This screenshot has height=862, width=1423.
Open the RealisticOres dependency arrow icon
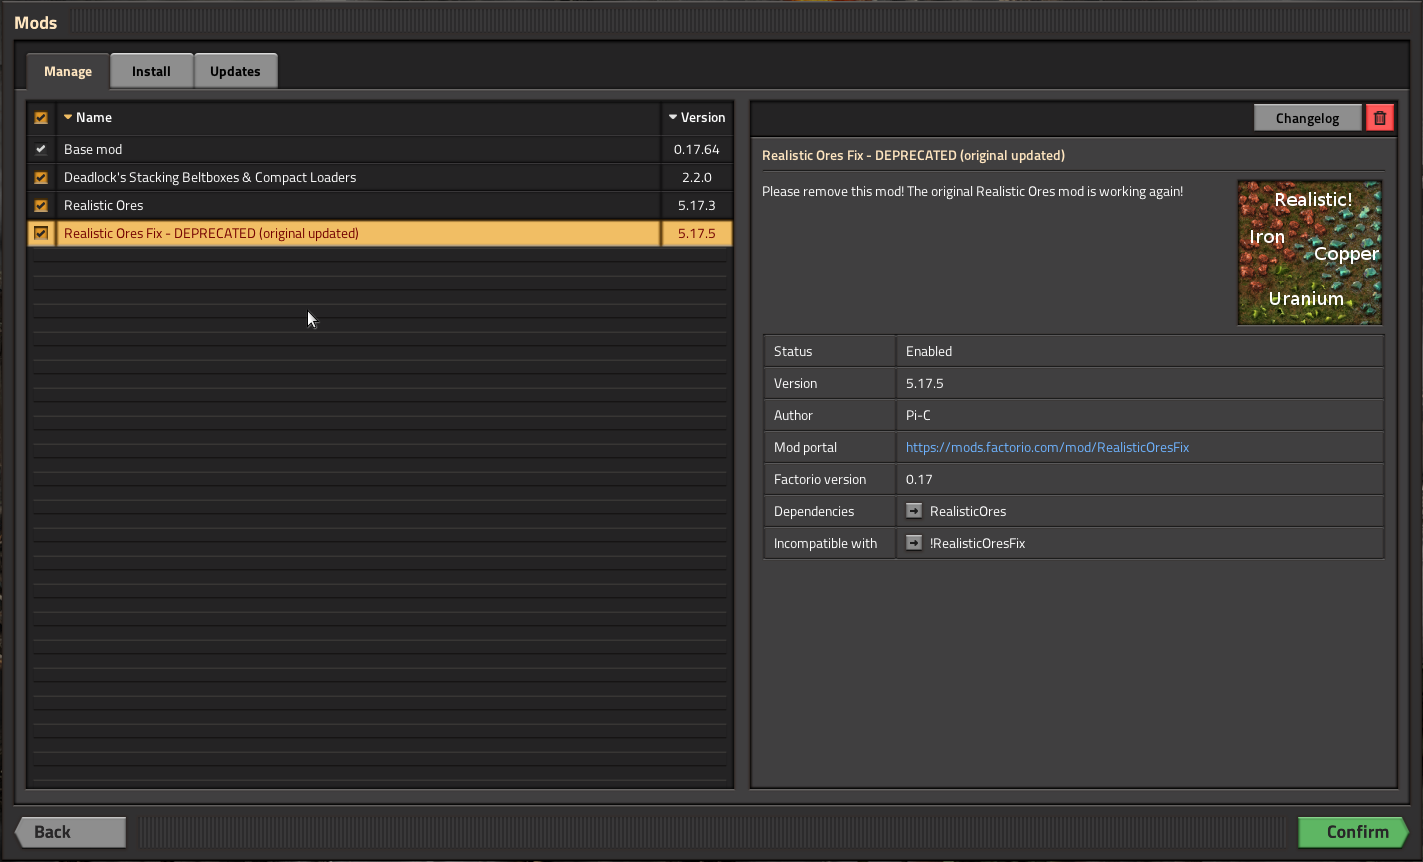click(914, 511)
